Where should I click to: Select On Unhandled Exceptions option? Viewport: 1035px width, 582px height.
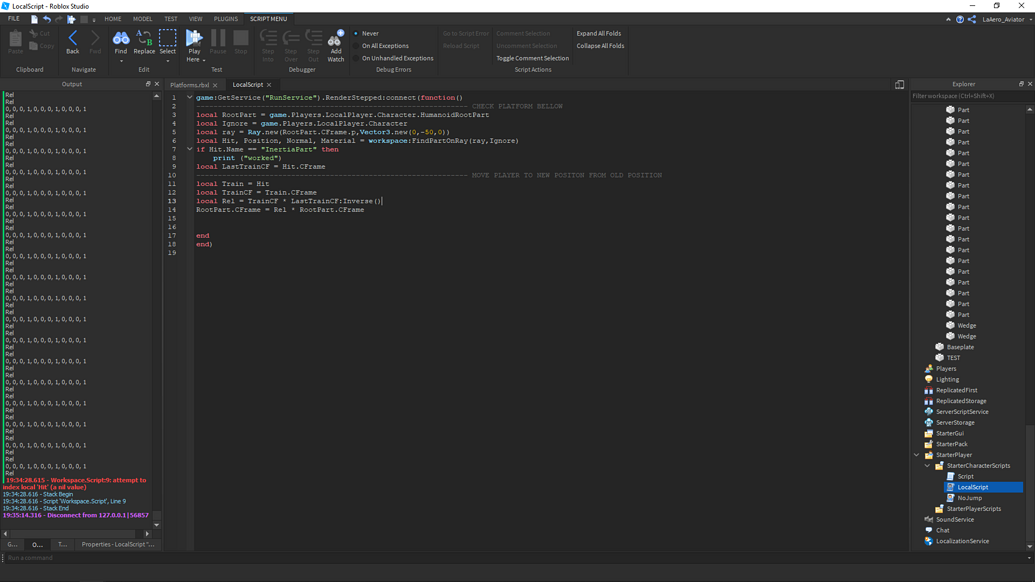click(393, 58)
